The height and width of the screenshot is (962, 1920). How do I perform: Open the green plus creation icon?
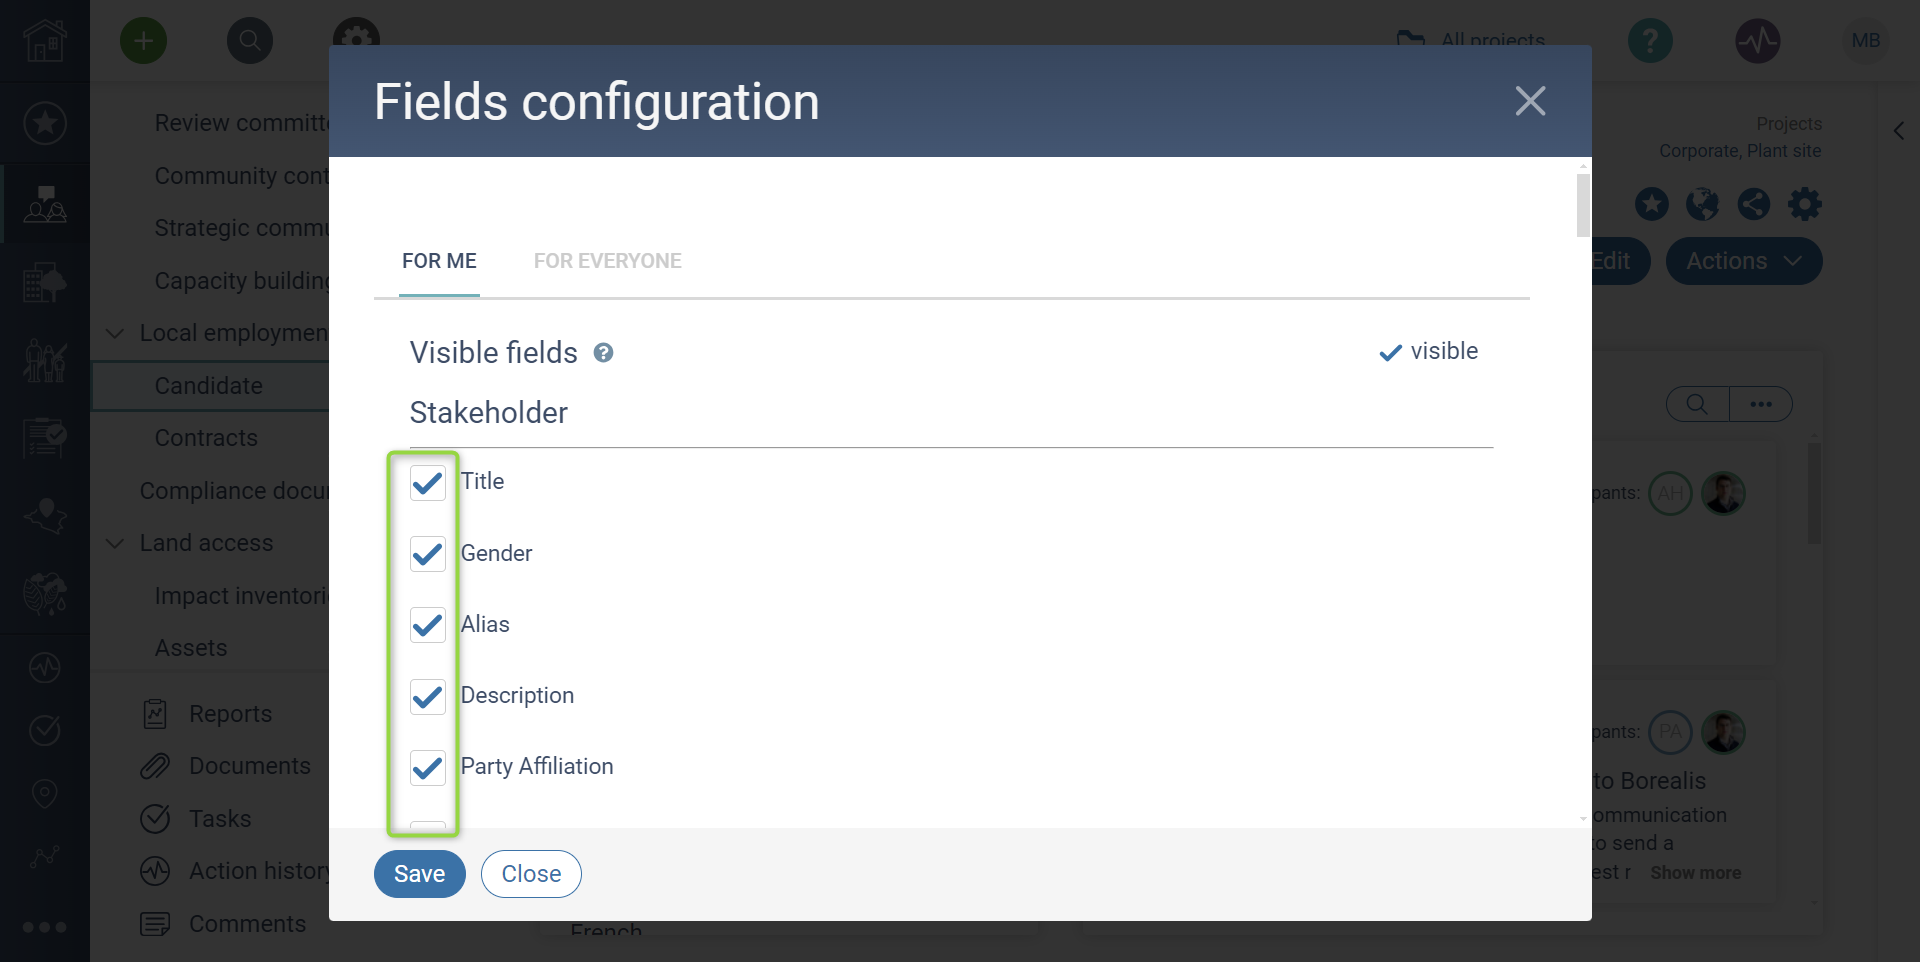143,41
